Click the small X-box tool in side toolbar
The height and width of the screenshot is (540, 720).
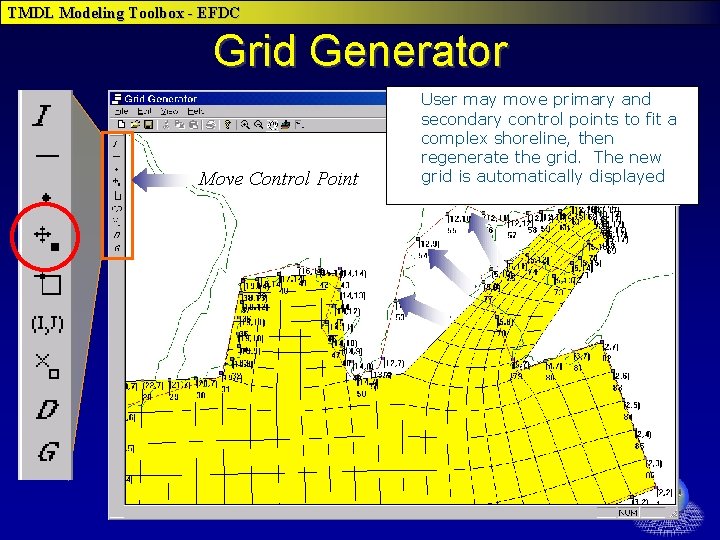click(117, 222)
